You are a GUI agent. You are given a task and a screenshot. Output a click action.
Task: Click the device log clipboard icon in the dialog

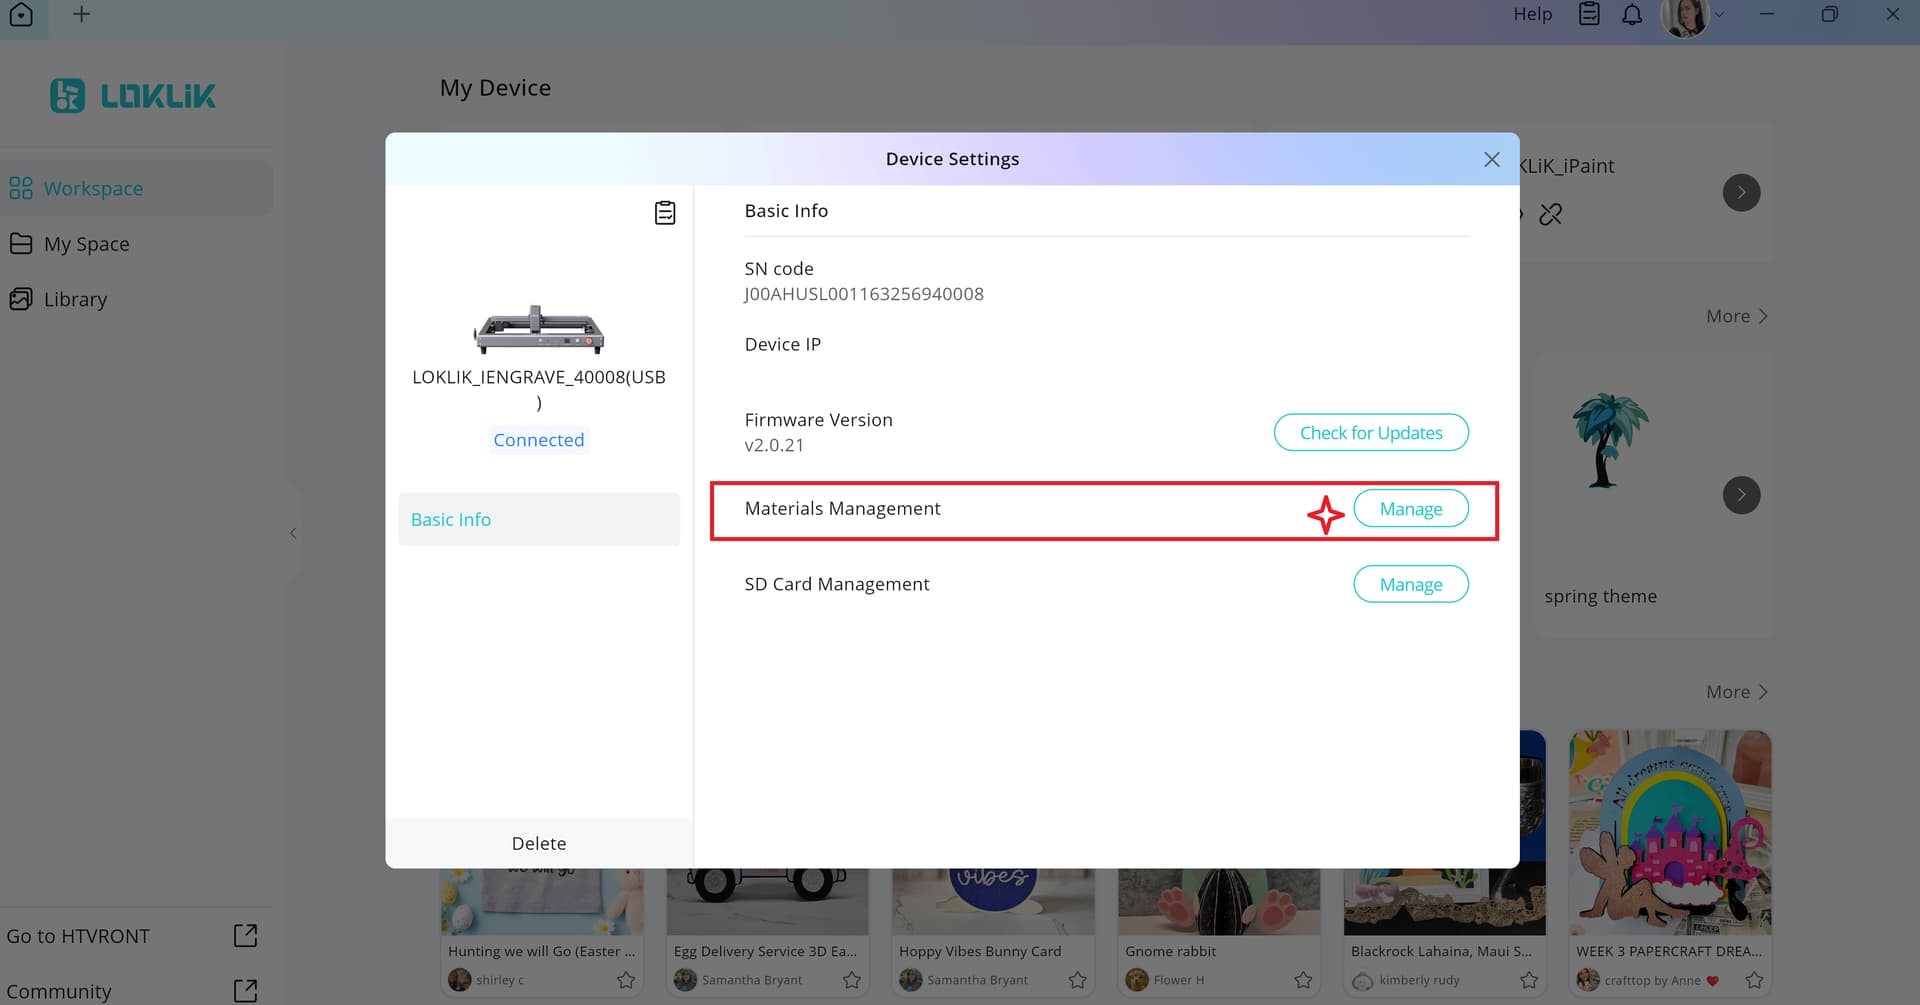(665, 213)
